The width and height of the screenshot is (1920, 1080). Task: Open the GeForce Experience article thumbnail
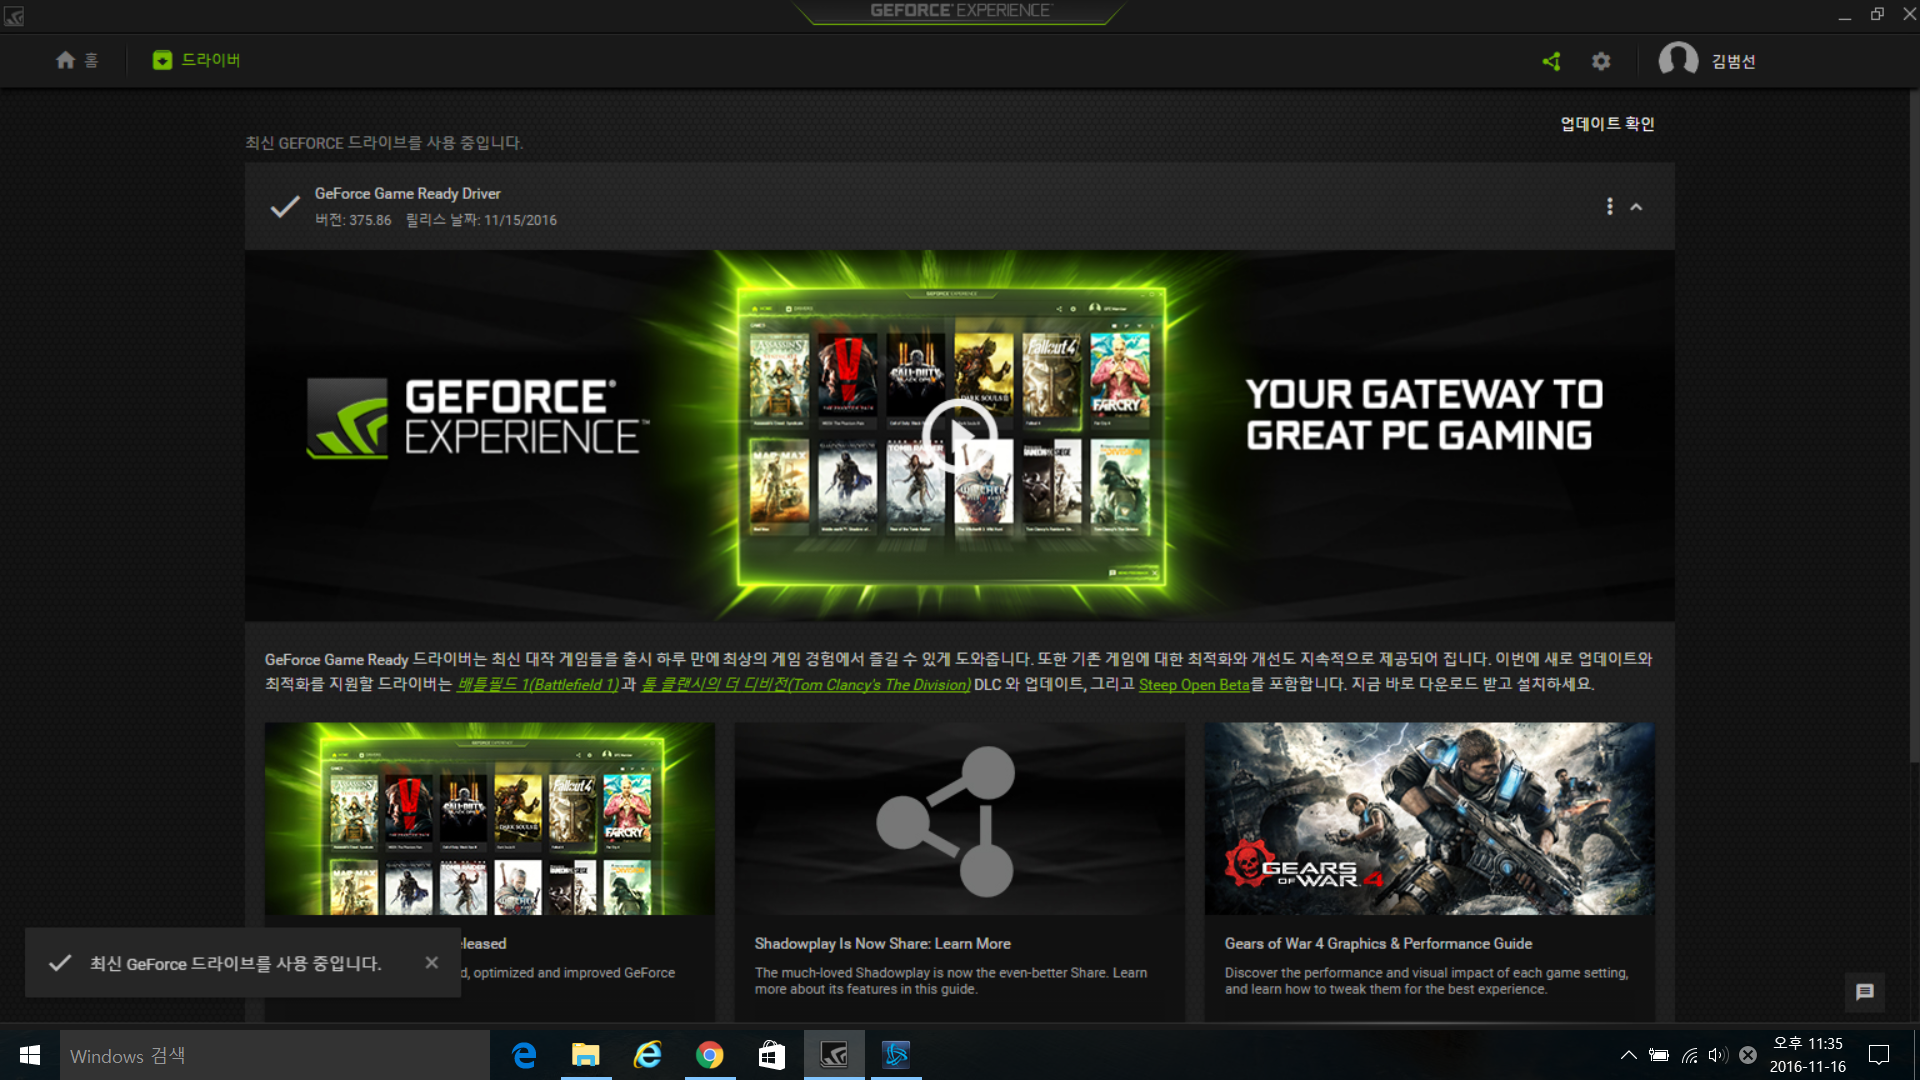tap(490, 818)
